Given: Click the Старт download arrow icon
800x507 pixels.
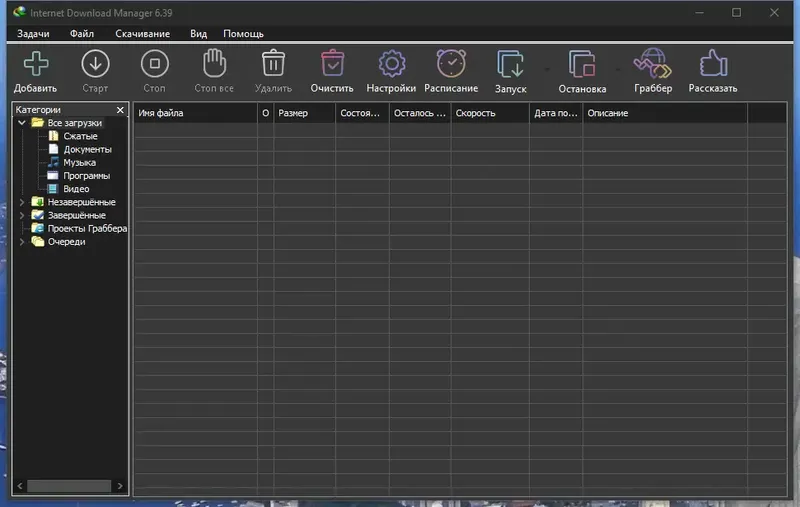Looking at the screenshot, I should coord(95,64).
